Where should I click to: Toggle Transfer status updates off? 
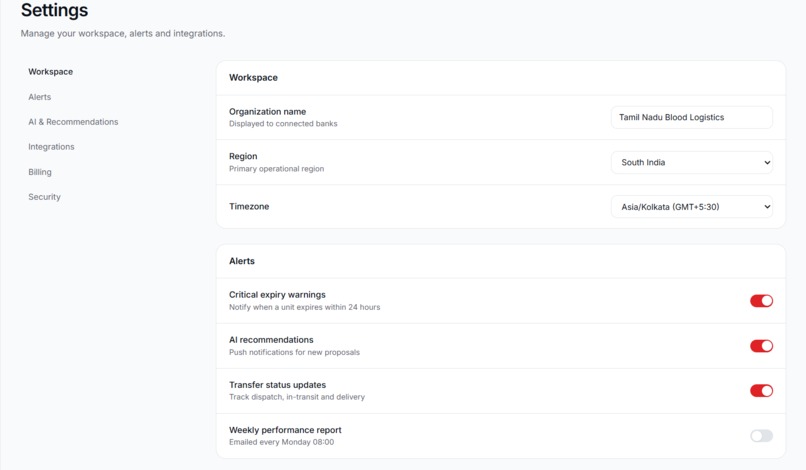point(761,391)
